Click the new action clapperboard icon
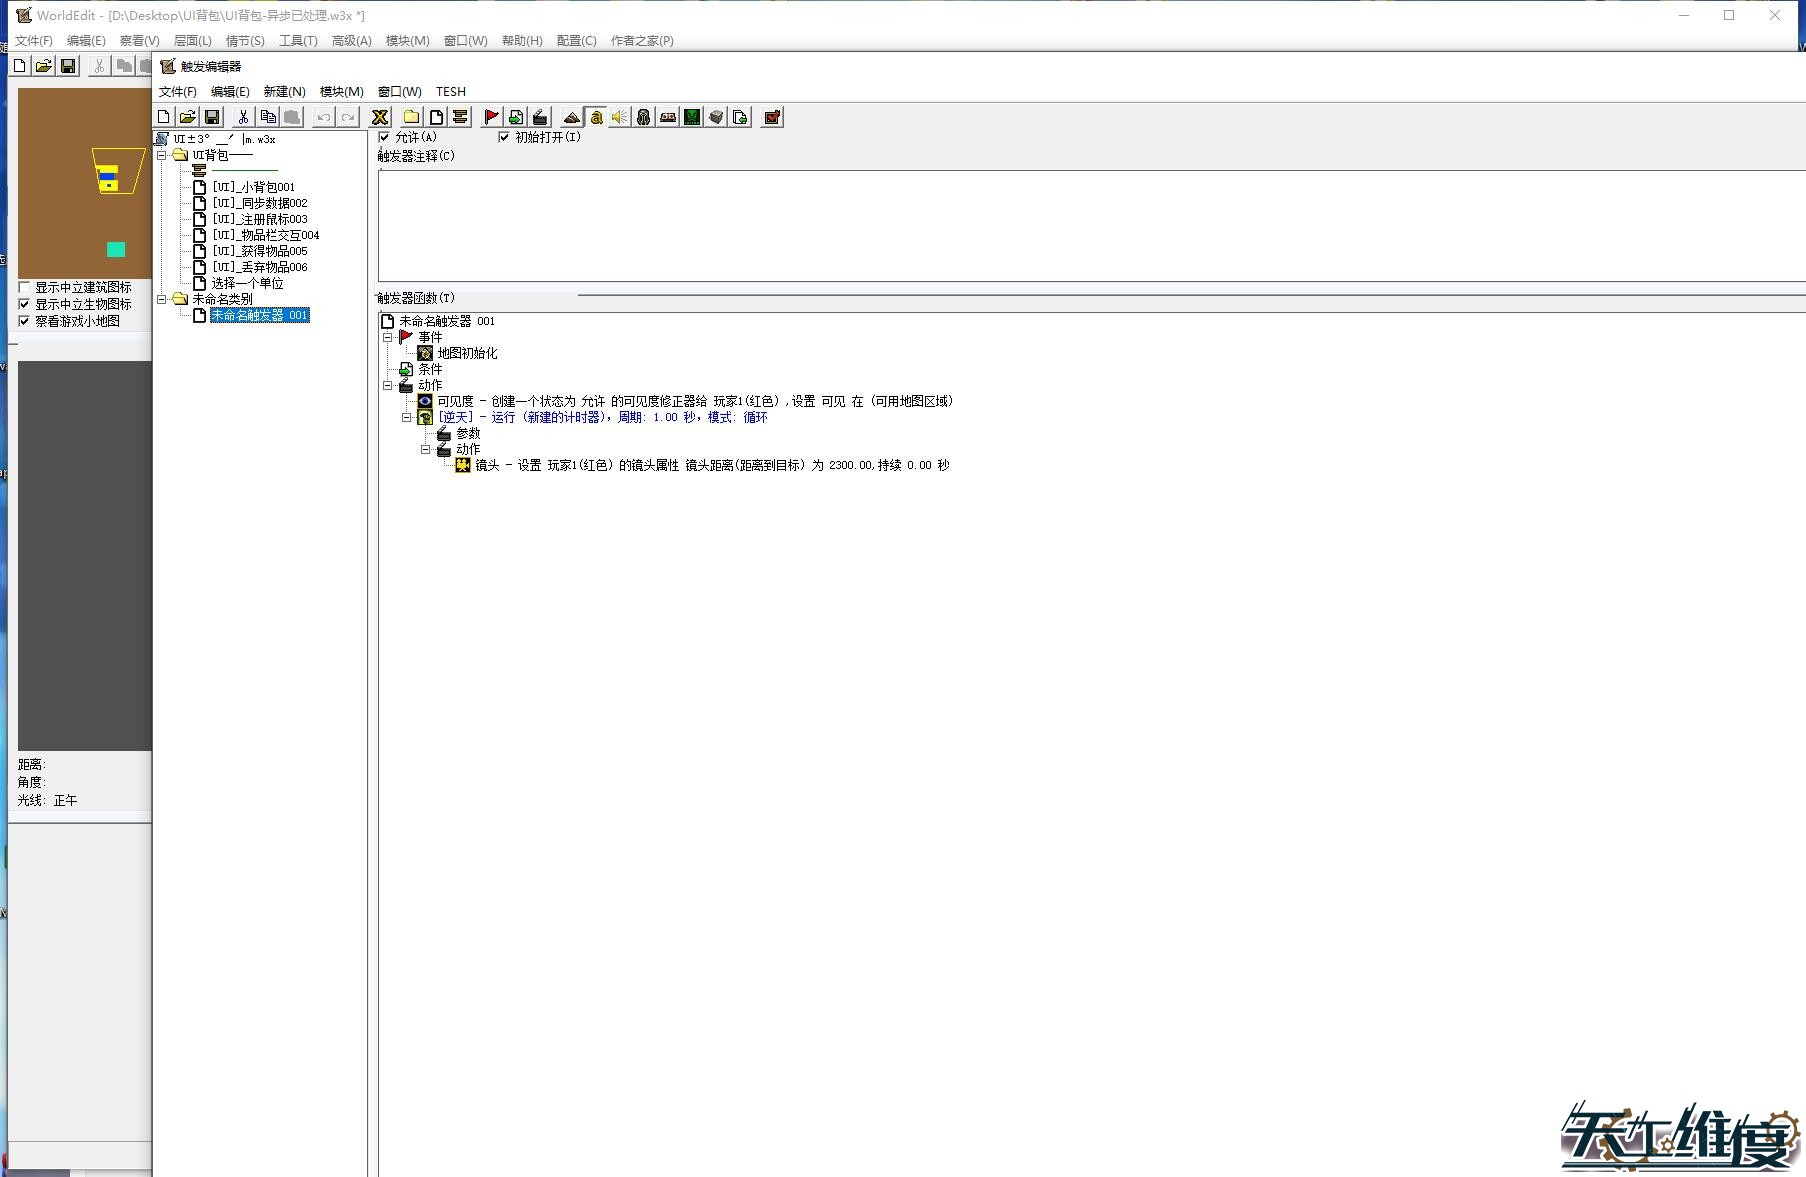This screenshot has width=1806, height=1177. click(540, 117)
